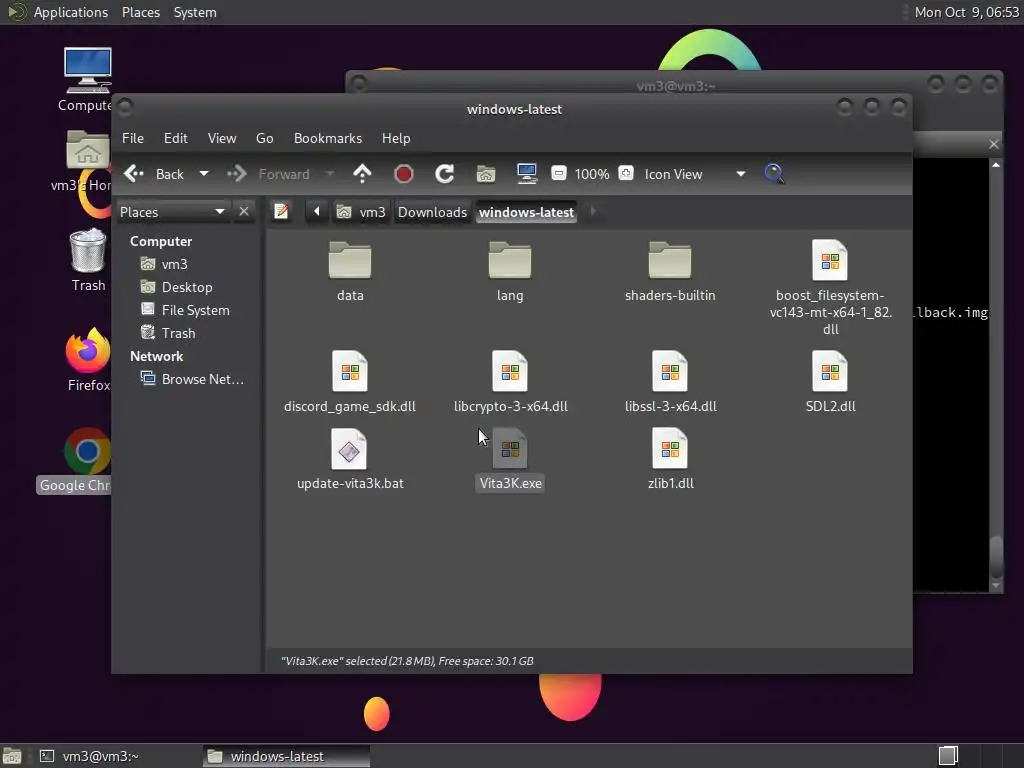Select libssl-3-x64.dll file
This screenshot has height=768, width=1024.
pos(670,381)
